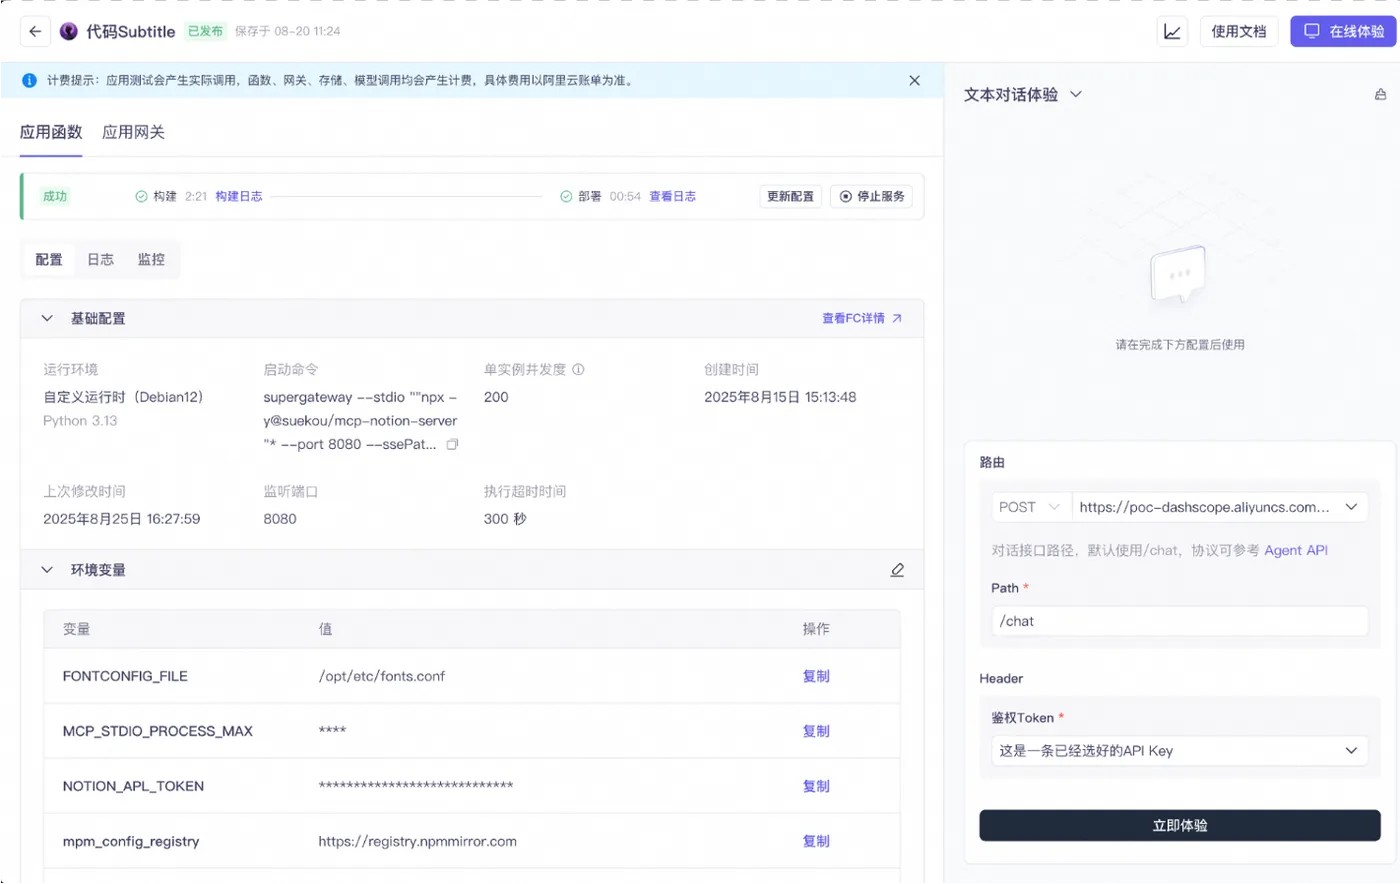This screenshot has width=1400, height=884.
Task: Click the last modified time 2025年8月25日 16:27:59
Action: [x=122, y=519]
